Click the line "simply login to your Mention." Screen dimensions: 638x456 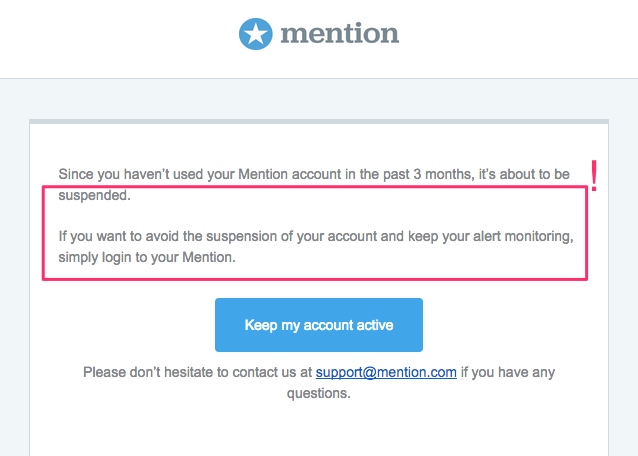(147, 257)
